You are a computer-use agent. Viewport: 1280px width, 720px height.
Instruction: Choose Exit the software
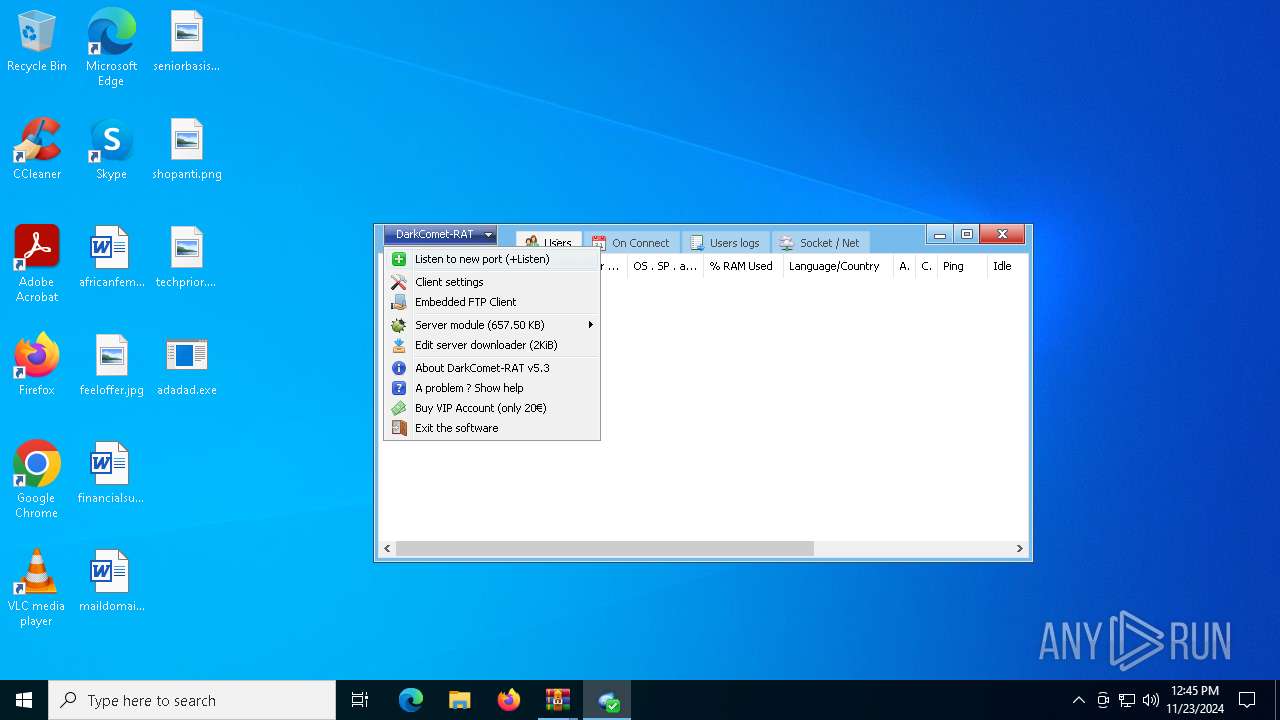[x=492, y=428]
